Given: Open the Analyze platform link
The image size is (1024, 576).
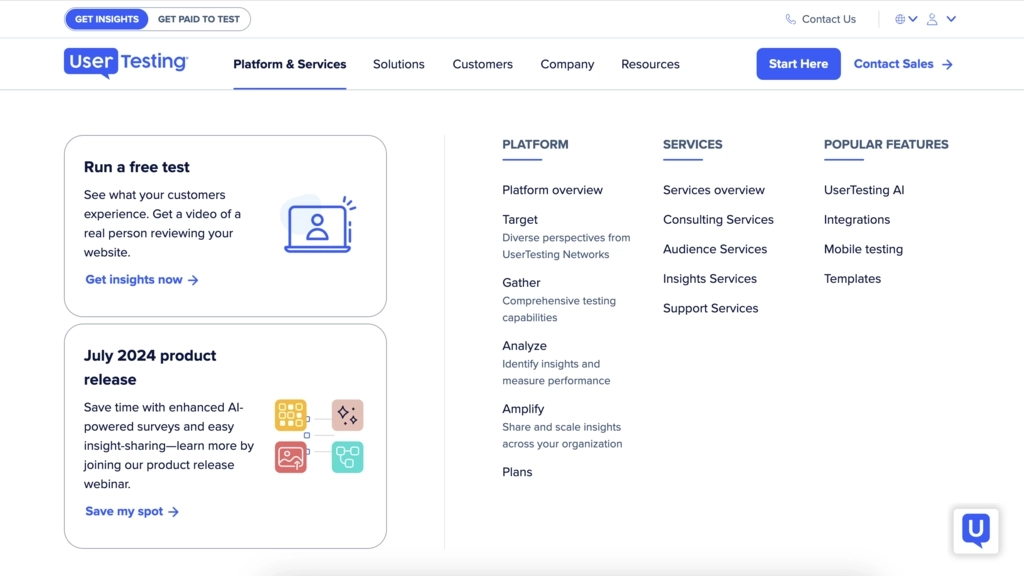Looking at the screenshot, I should pyautogui.click(x=524, y=345).
